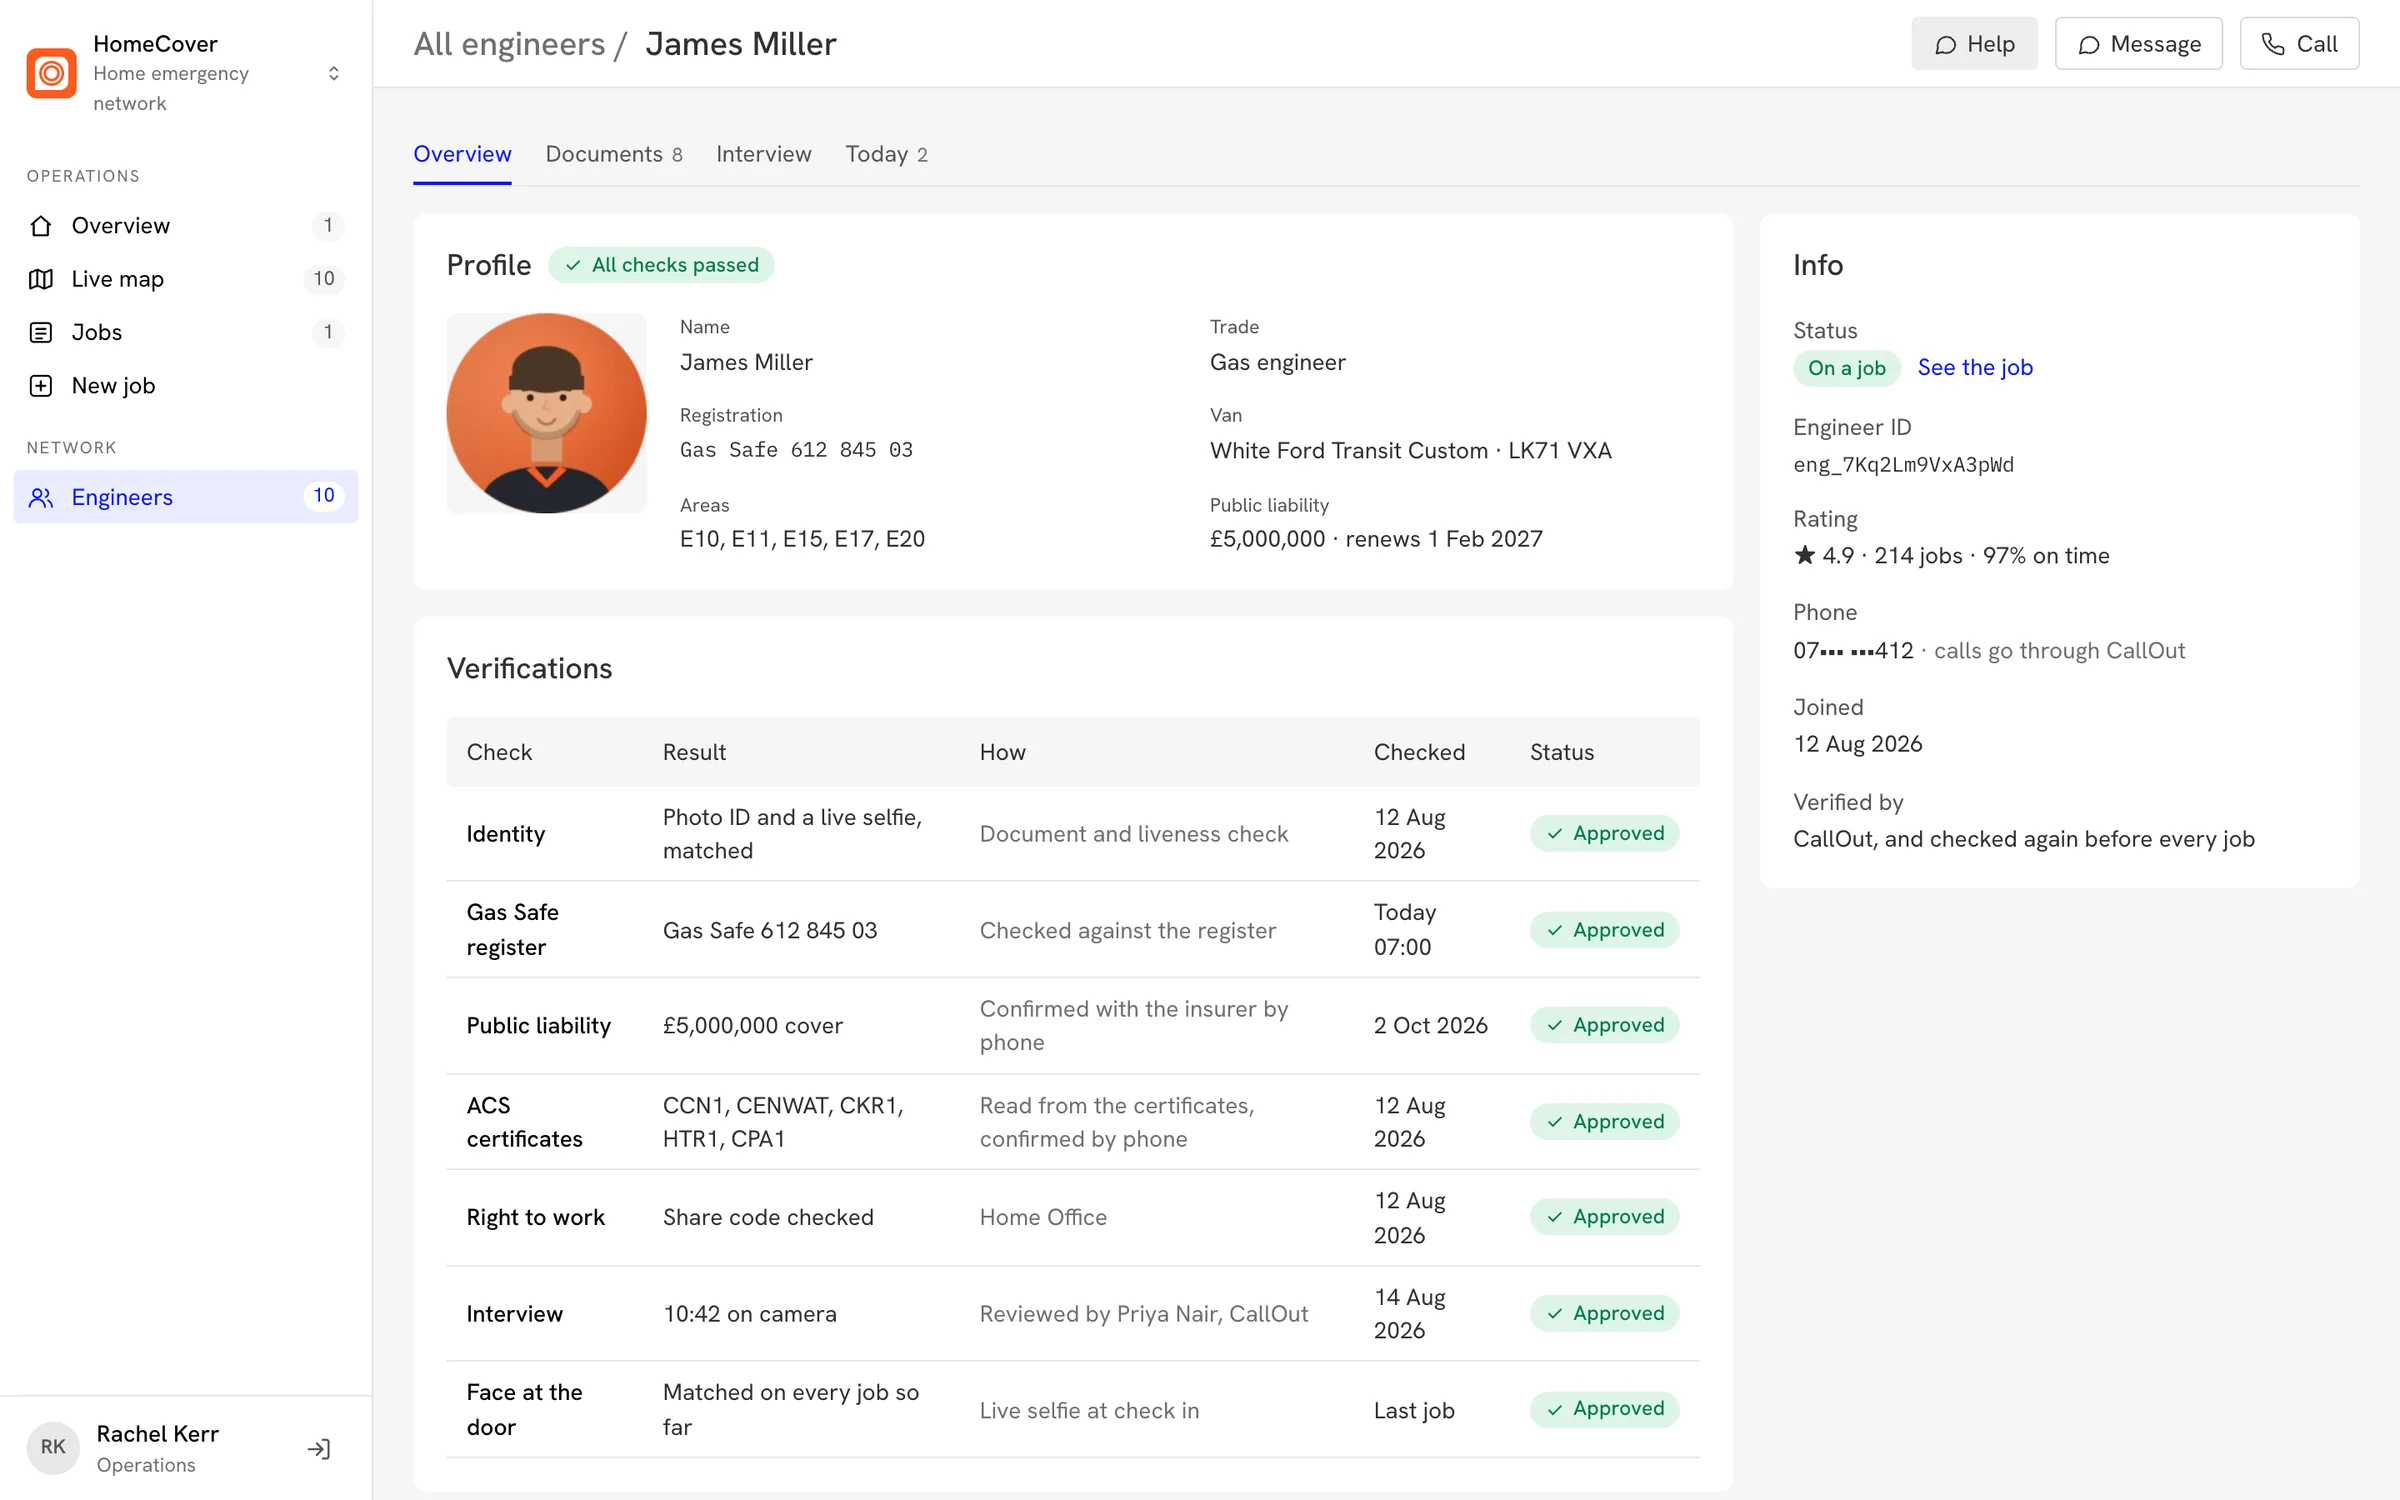Click the plus icon beside New job
This screenshot has height=1500, width=2400.
click(x=41, y=386)
